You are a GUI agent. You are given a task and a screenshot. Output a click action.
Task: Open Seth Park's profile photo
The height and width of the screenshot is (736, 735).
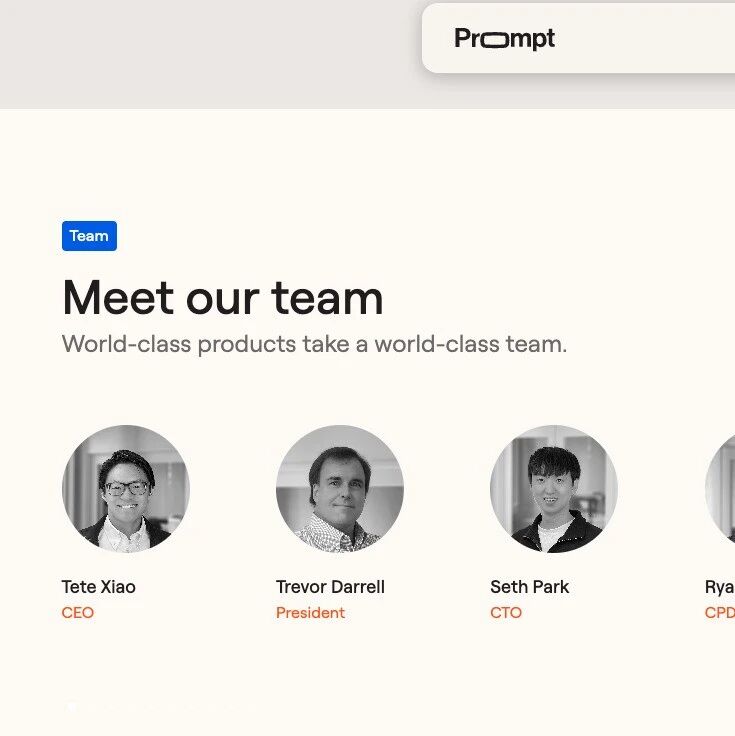[x=554, y=488]
